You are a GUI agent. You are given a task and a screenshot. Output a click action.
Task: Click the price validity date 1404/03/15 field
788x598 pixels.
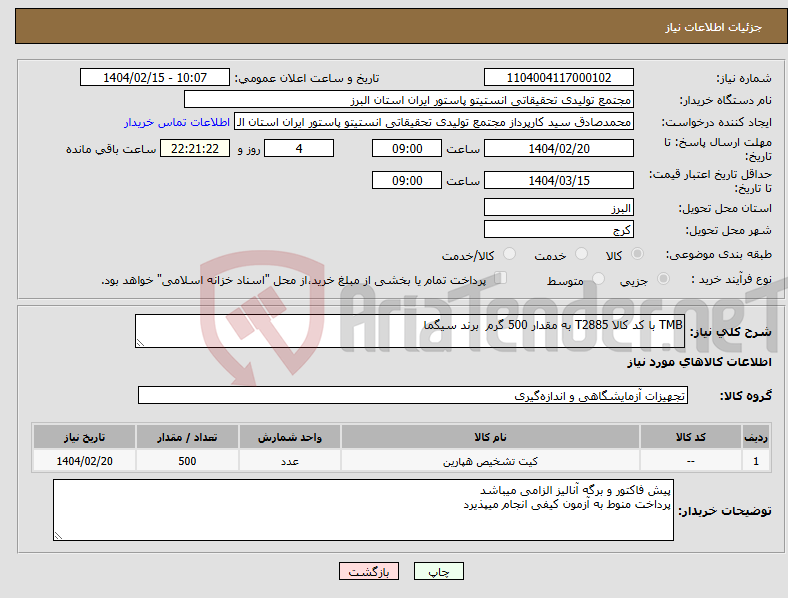558,180
